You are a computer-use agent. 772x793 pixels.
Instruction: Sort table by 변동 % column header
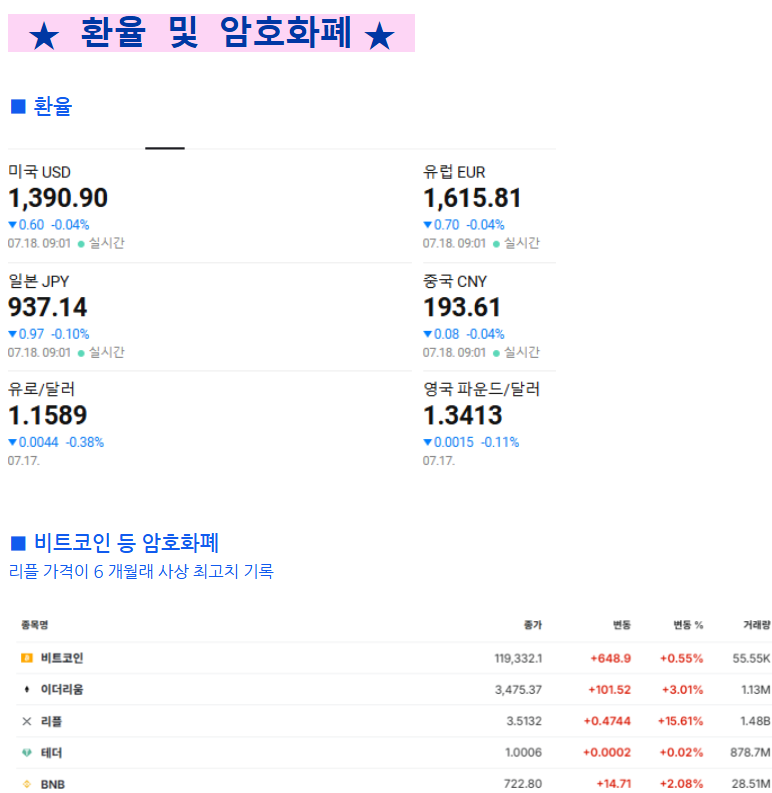[688, 625]
